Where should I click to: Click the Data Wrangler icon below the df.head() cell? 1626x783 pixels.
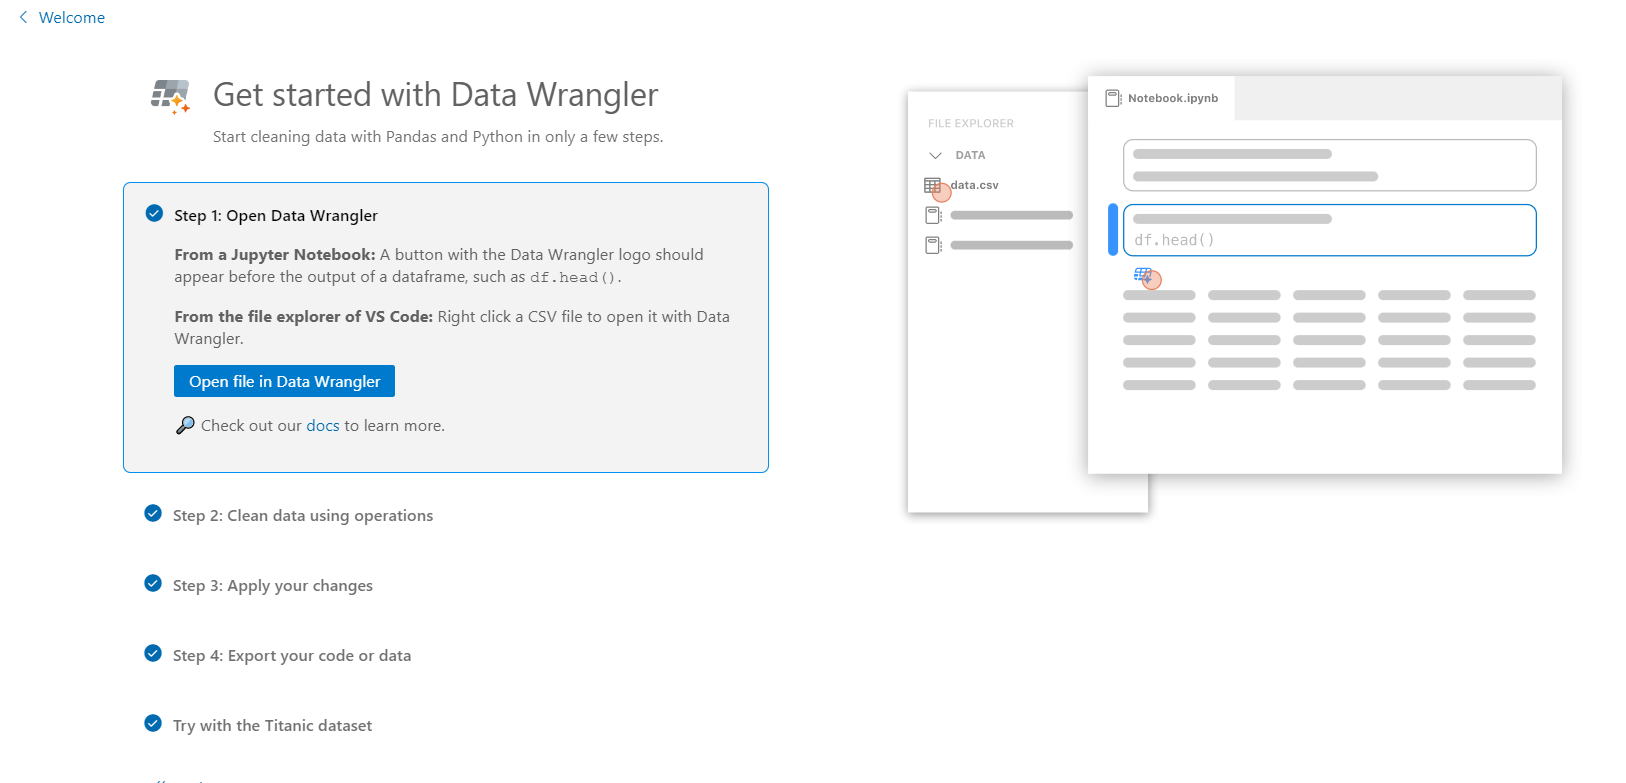tap(1143, 274)
